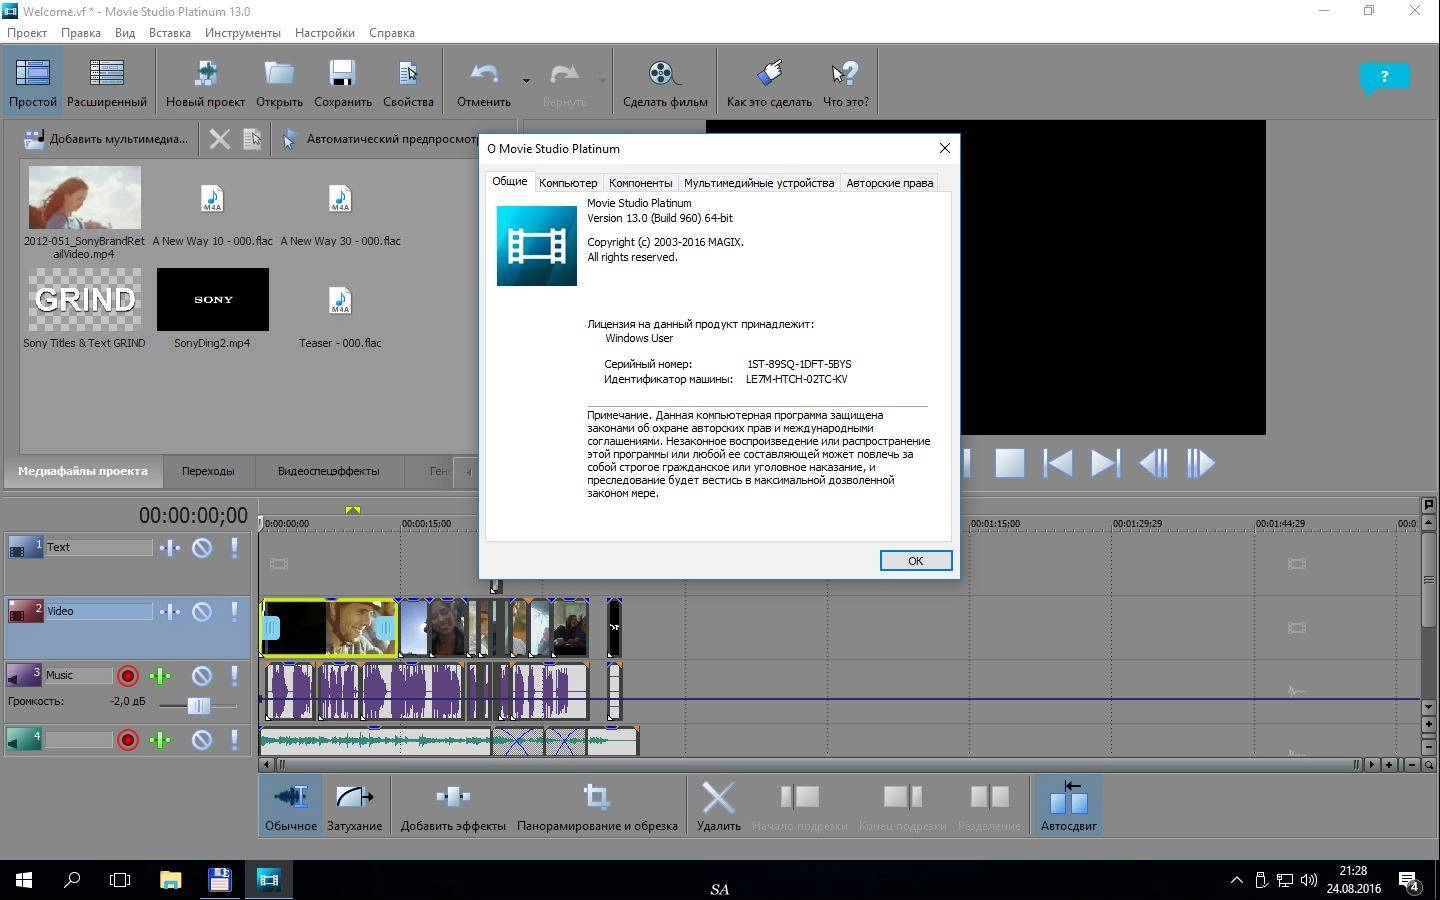
Task: Toggle Автоматический предпросмотр
Action: [x=380, y=139]
